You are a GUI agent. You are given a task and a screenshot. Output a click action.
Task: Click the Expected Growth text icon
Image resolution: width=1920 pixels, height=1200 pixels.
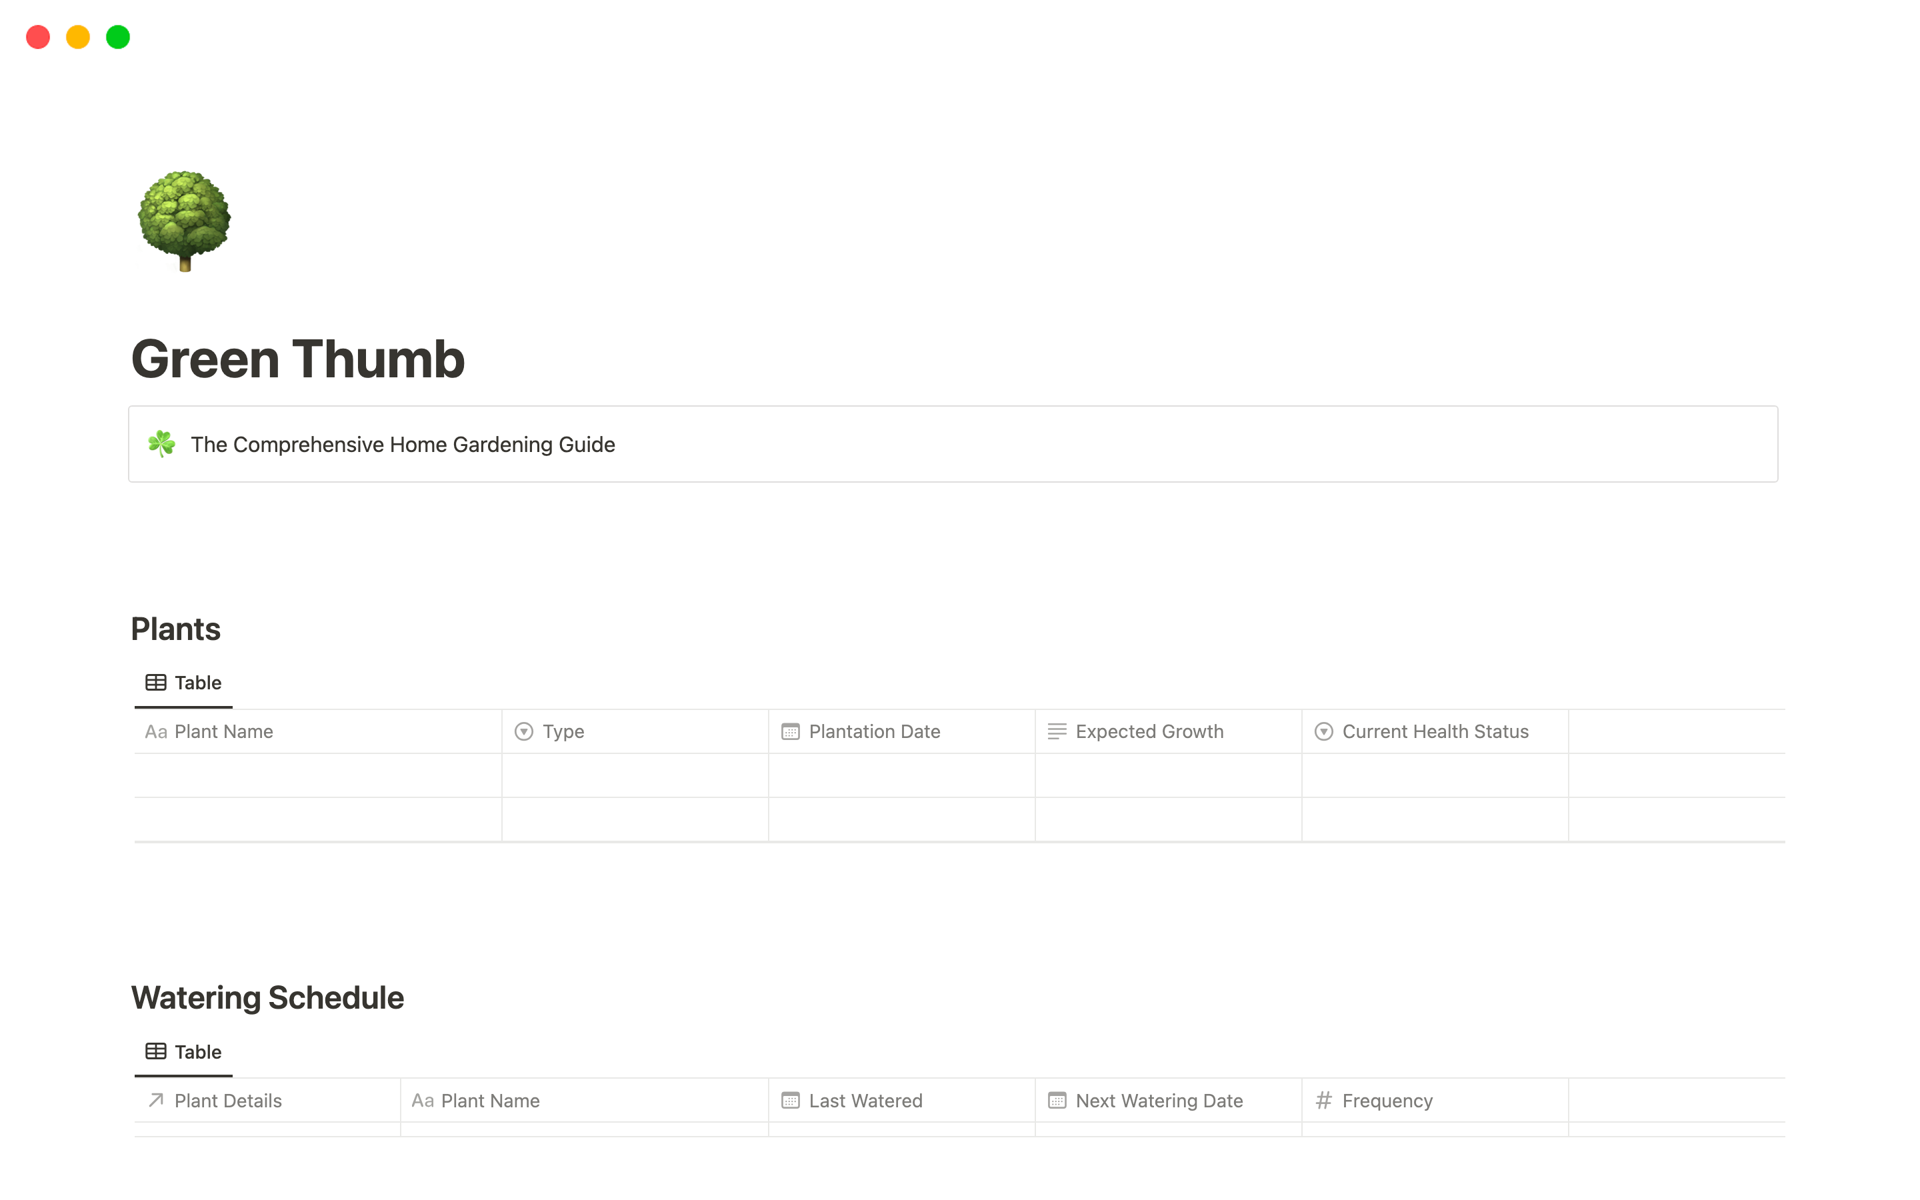[1057, 732]
